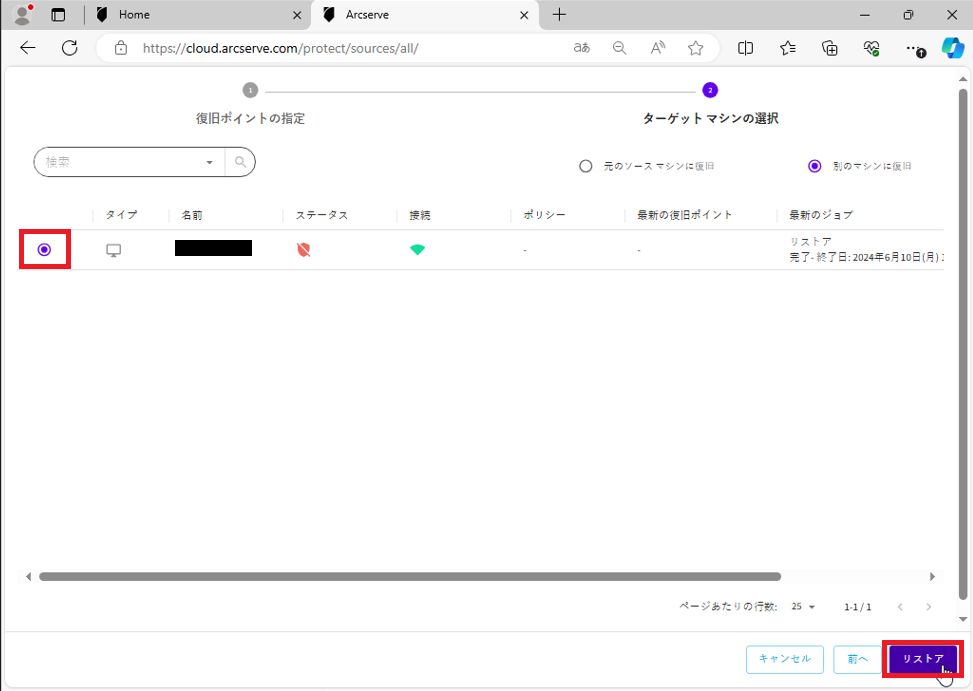Click the キャンセル button
Screen dimensions: 973x691
coord(785,659)
